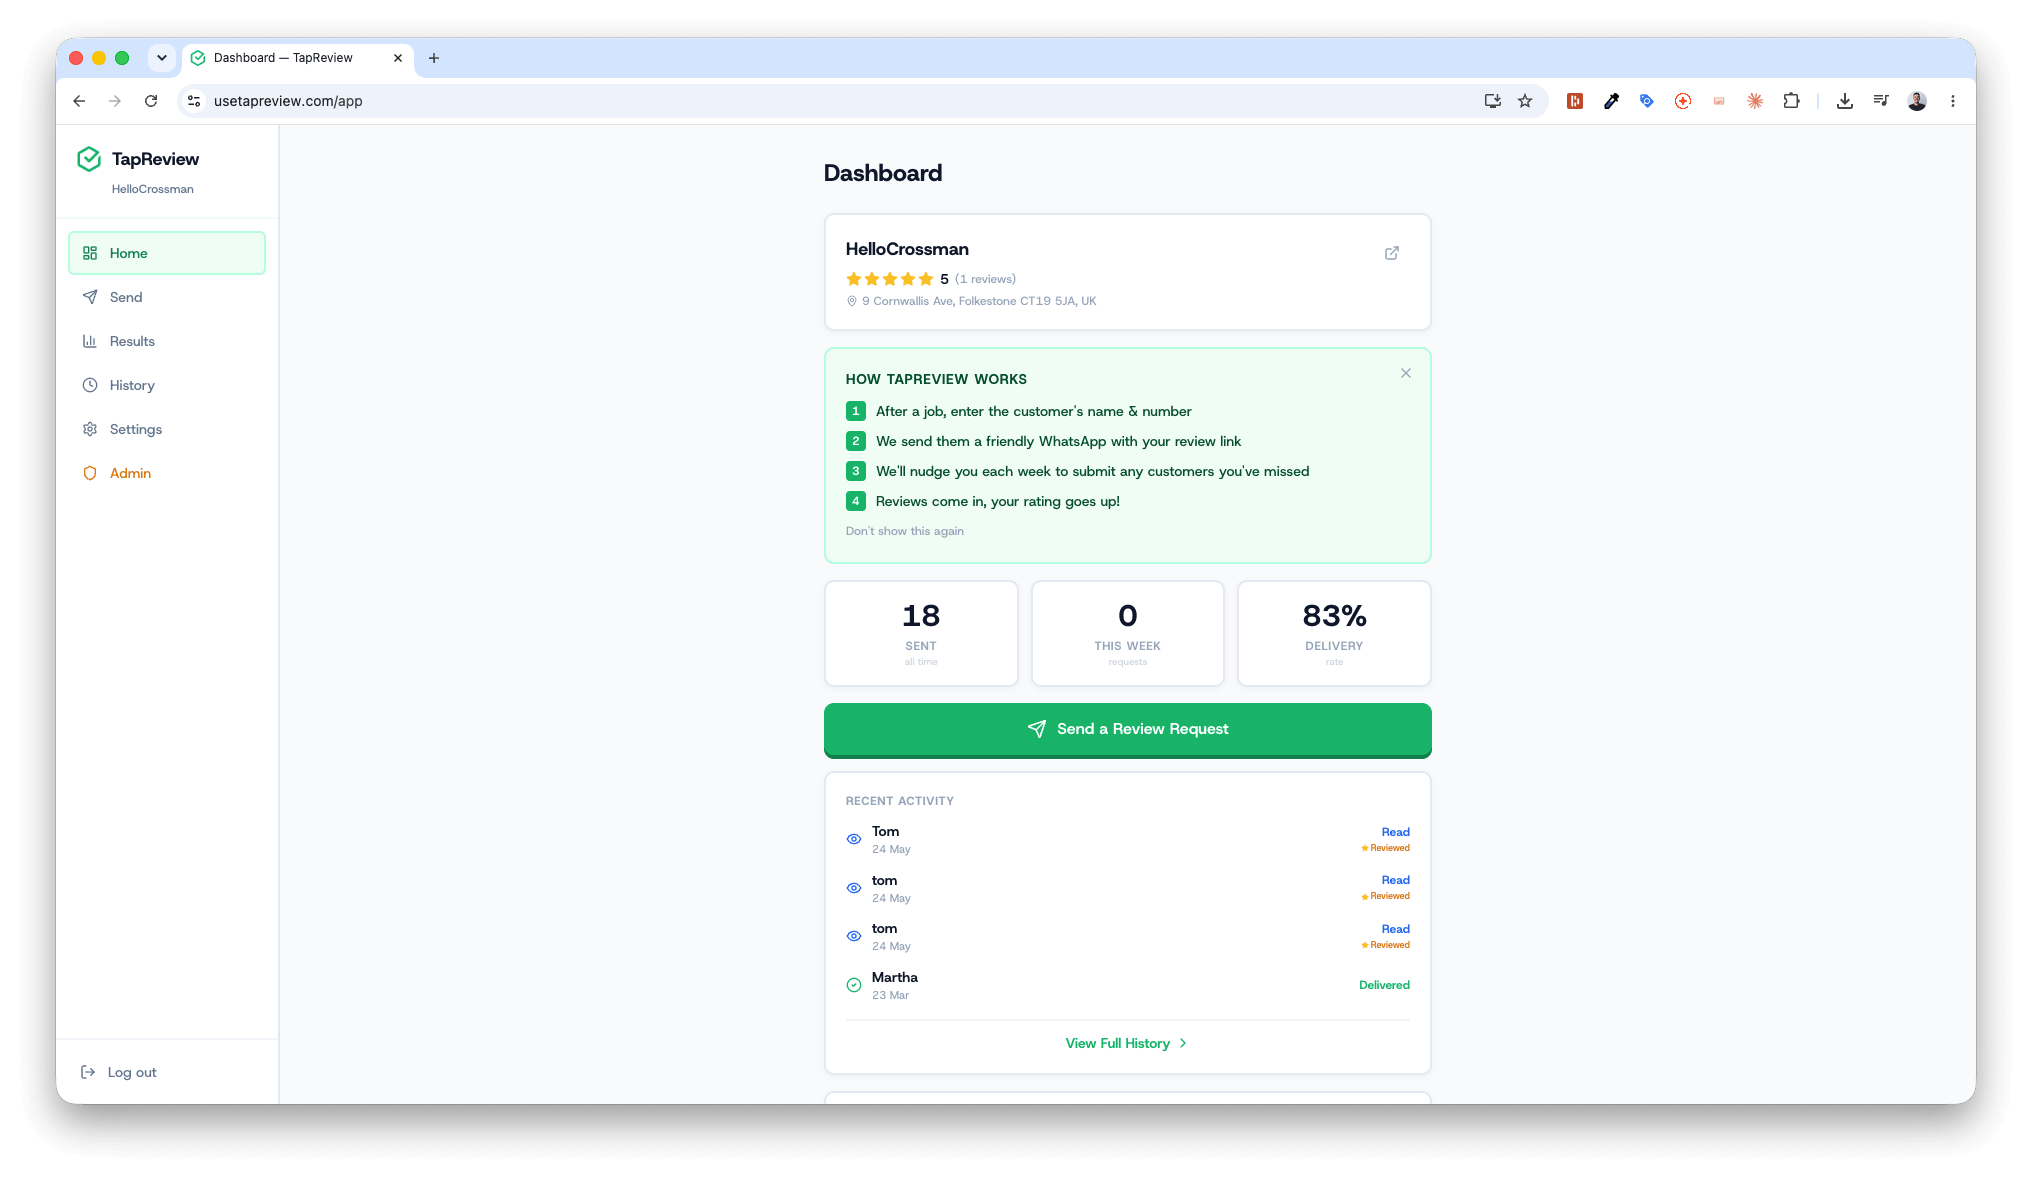Open HelloCrossman external link icon
2032x1178 pixels.
click(1391, 253)
